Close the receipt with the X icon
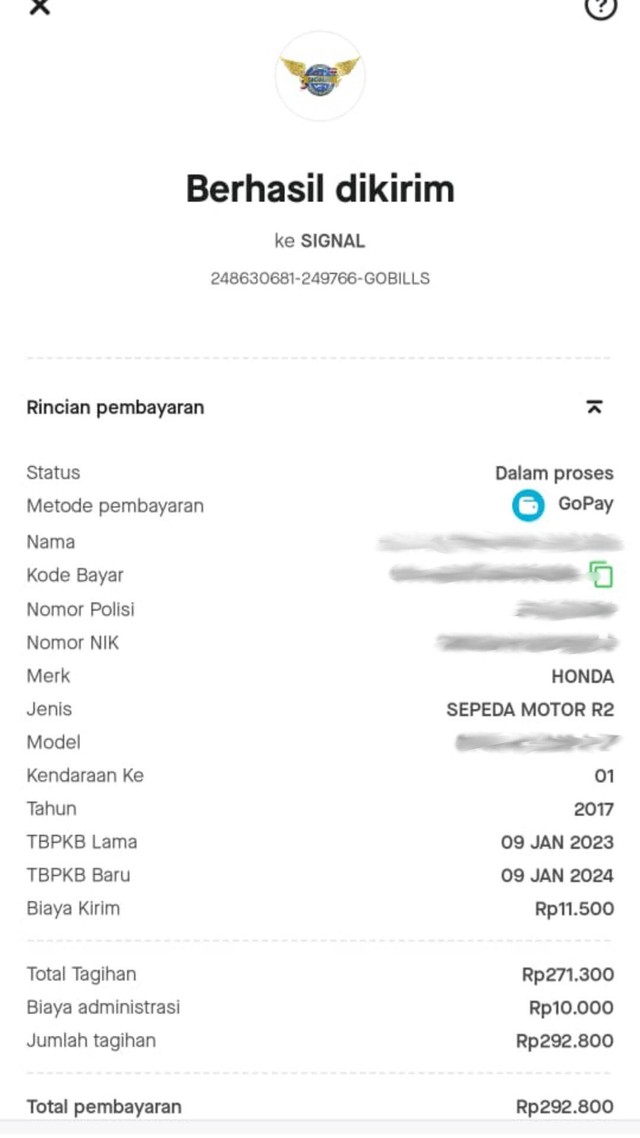Screen dimensions: 640x1138 pos(38,9)
